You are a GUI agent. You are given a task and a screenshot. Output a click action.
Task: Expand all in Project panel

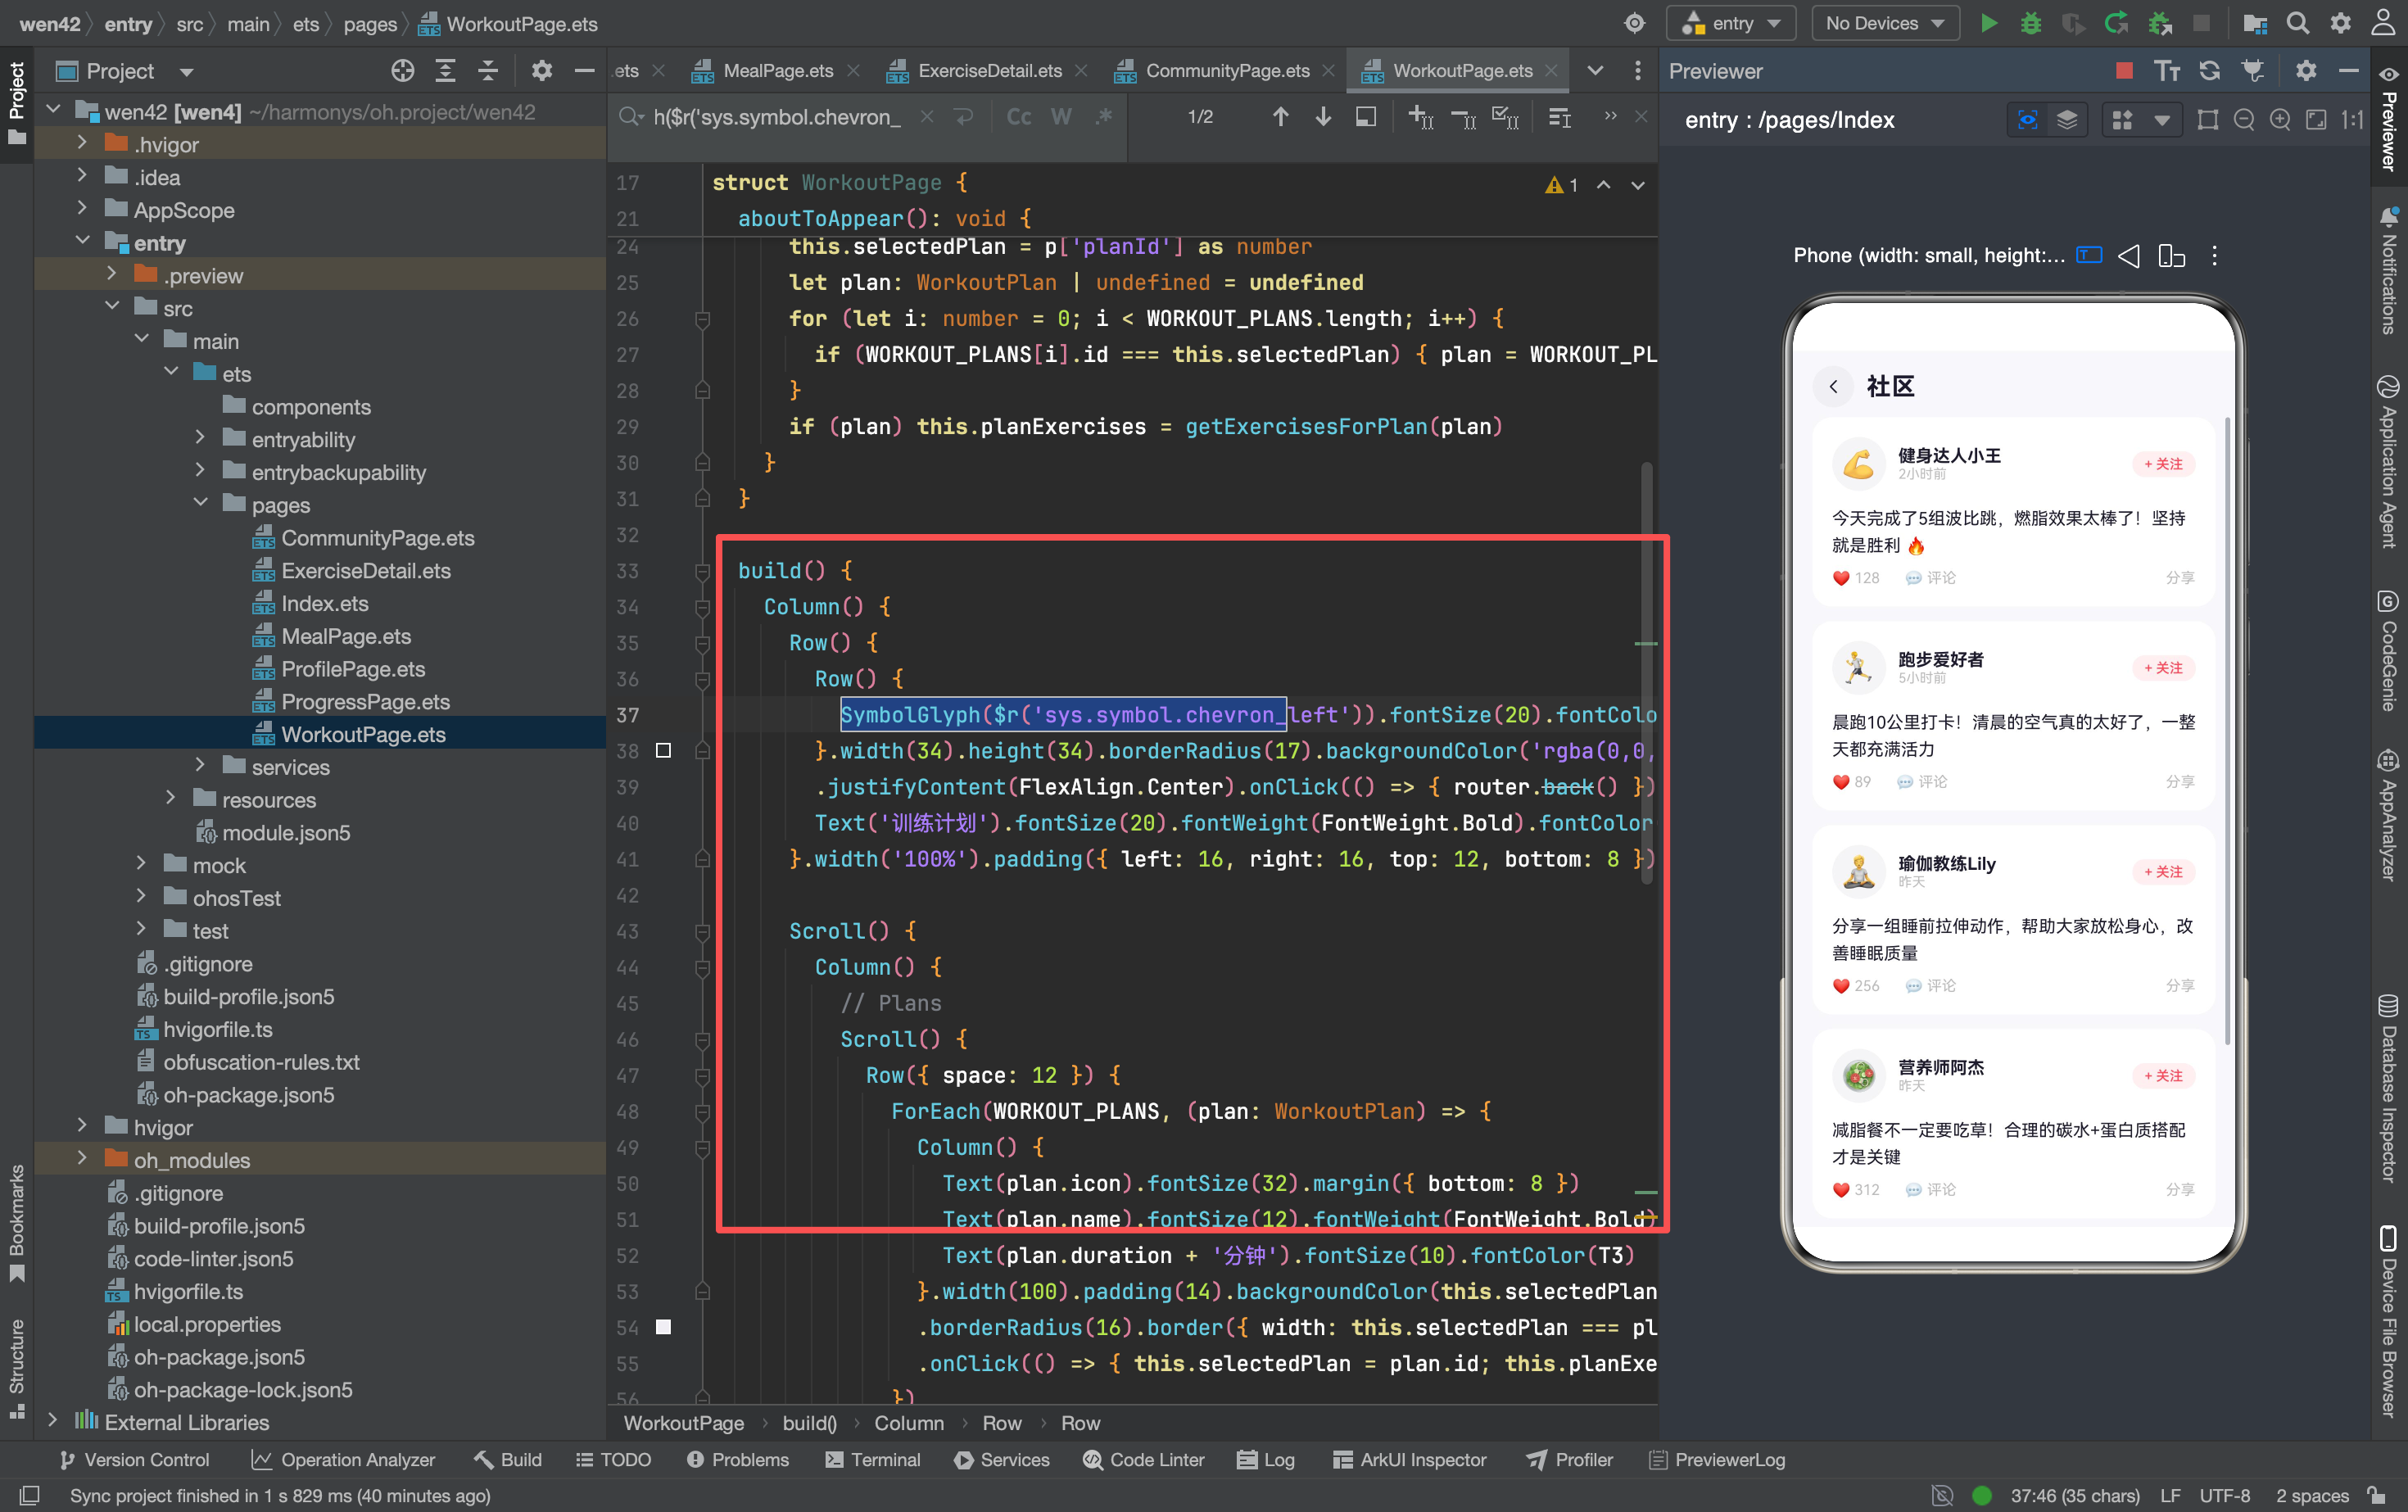click(x=445, y=71)
